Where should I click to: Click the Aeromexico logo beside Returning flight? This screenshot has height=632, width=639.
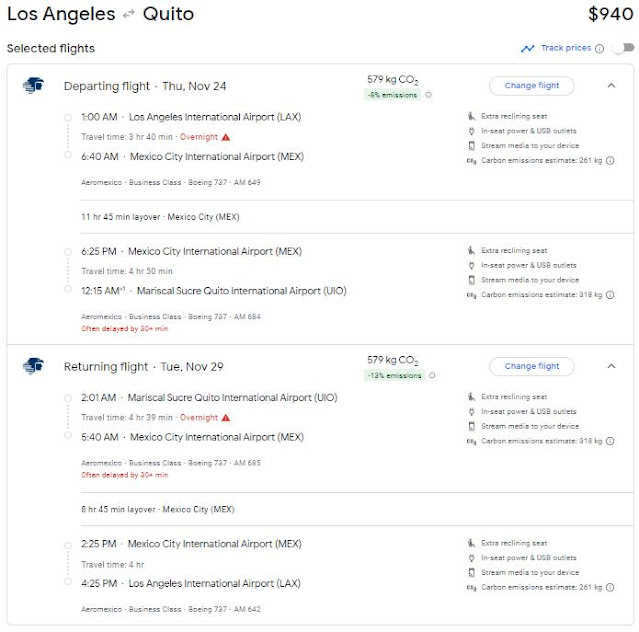[33, 366]
